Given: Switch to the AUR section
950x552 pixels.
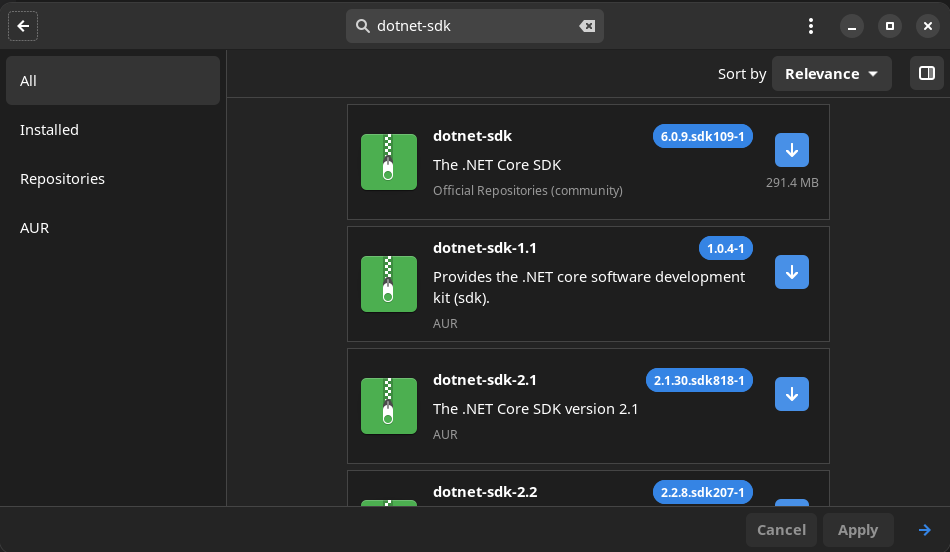Looking at the screenshot, I should coord(113,228).
